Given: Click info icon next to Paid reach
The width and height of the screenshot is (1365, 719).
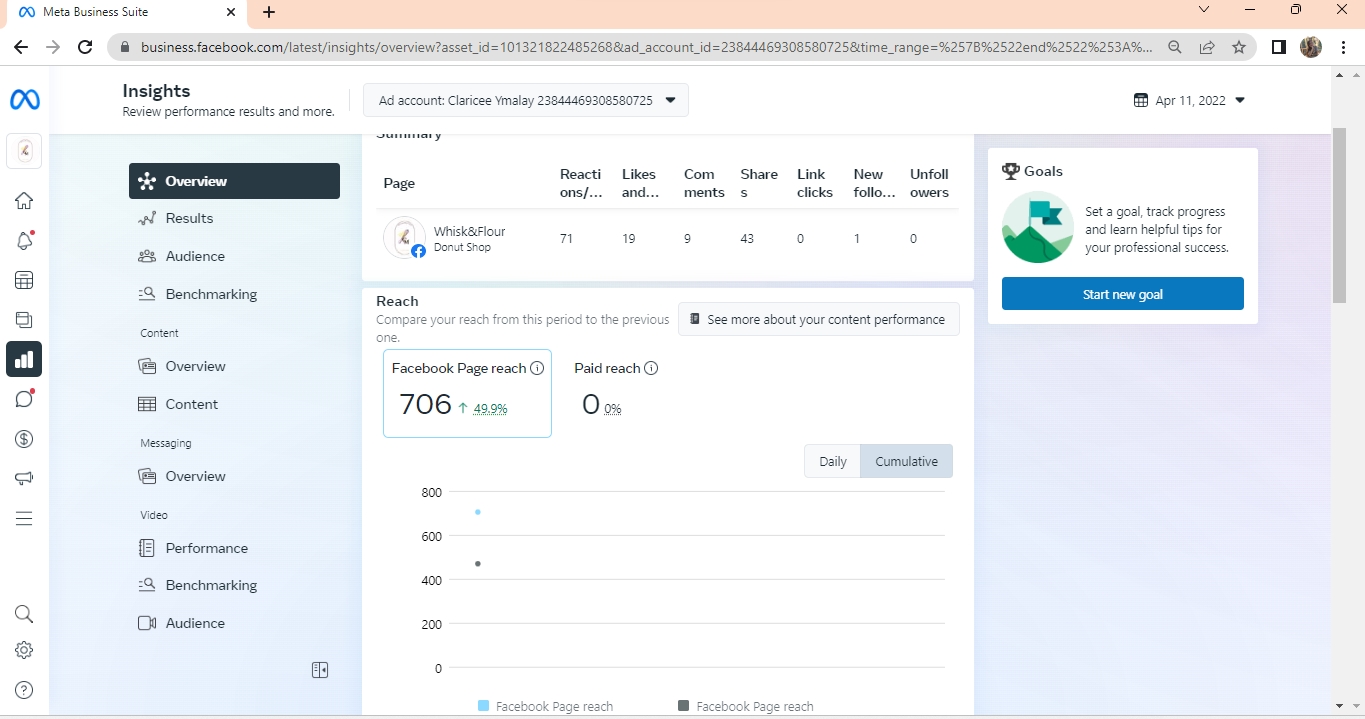Looking at the screenshot, I should [x=651, y=368].
